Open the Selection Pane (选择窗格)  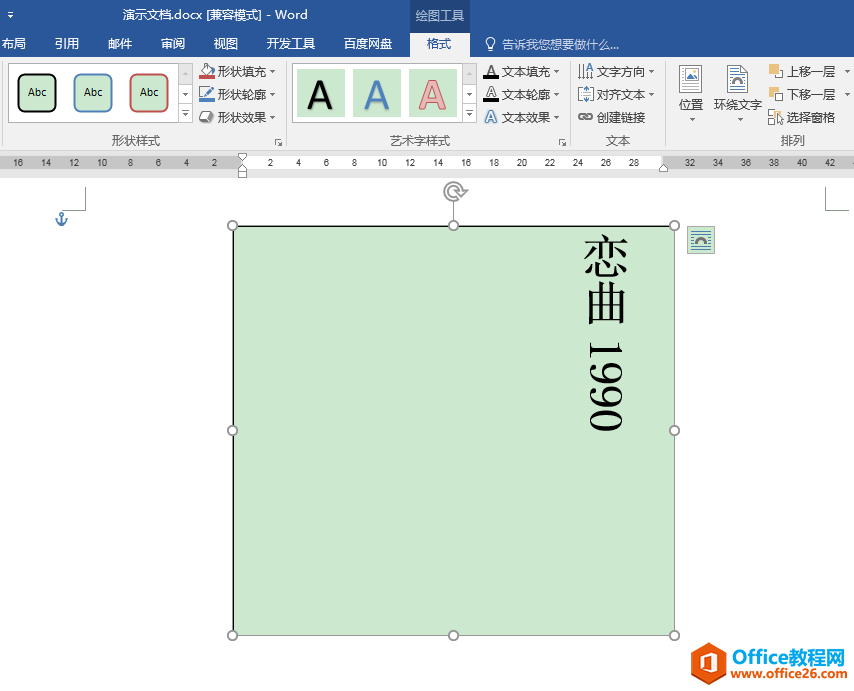point(802,117)
